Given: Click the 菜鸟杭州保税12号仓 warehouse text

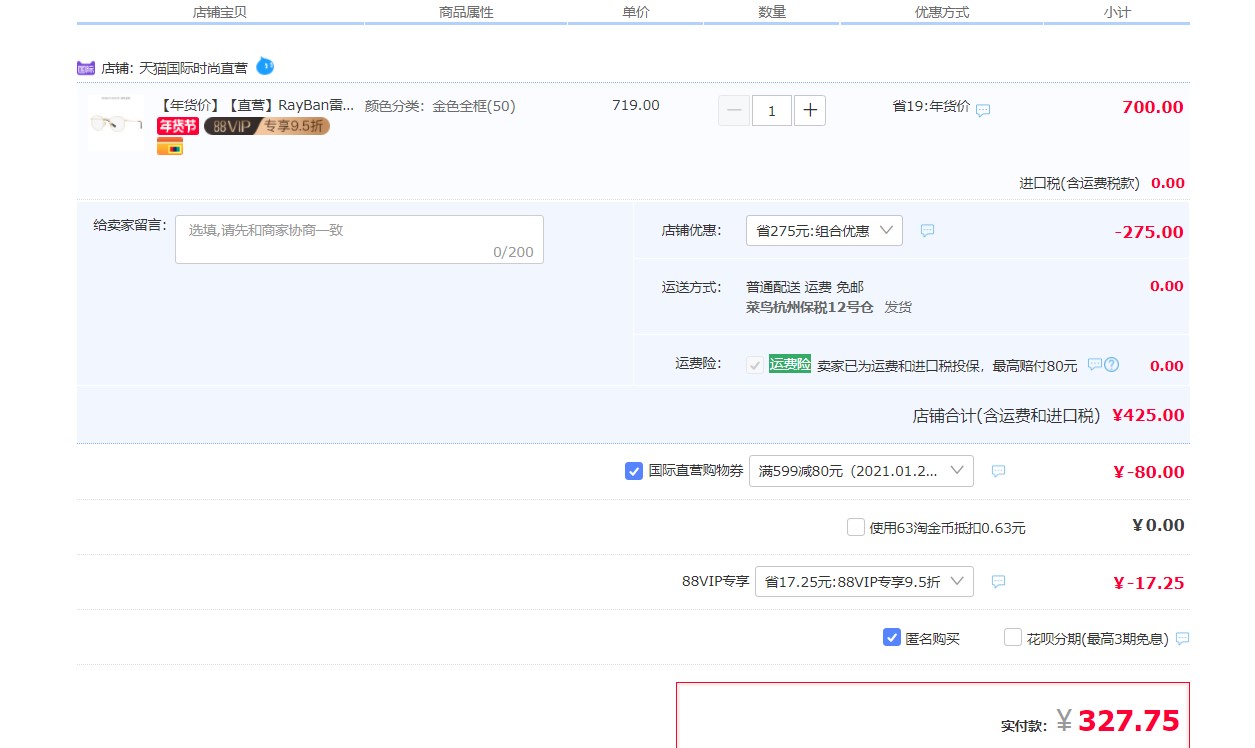Looking at the screenshot, I should click(809, 307).
